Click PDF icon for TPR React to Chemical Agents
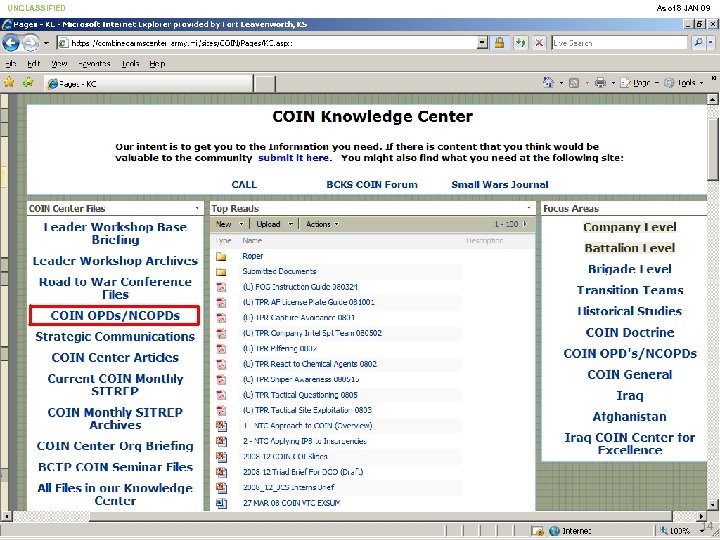Screen dimensions: 720x540 pyautogui.click(x=221, y=364)
